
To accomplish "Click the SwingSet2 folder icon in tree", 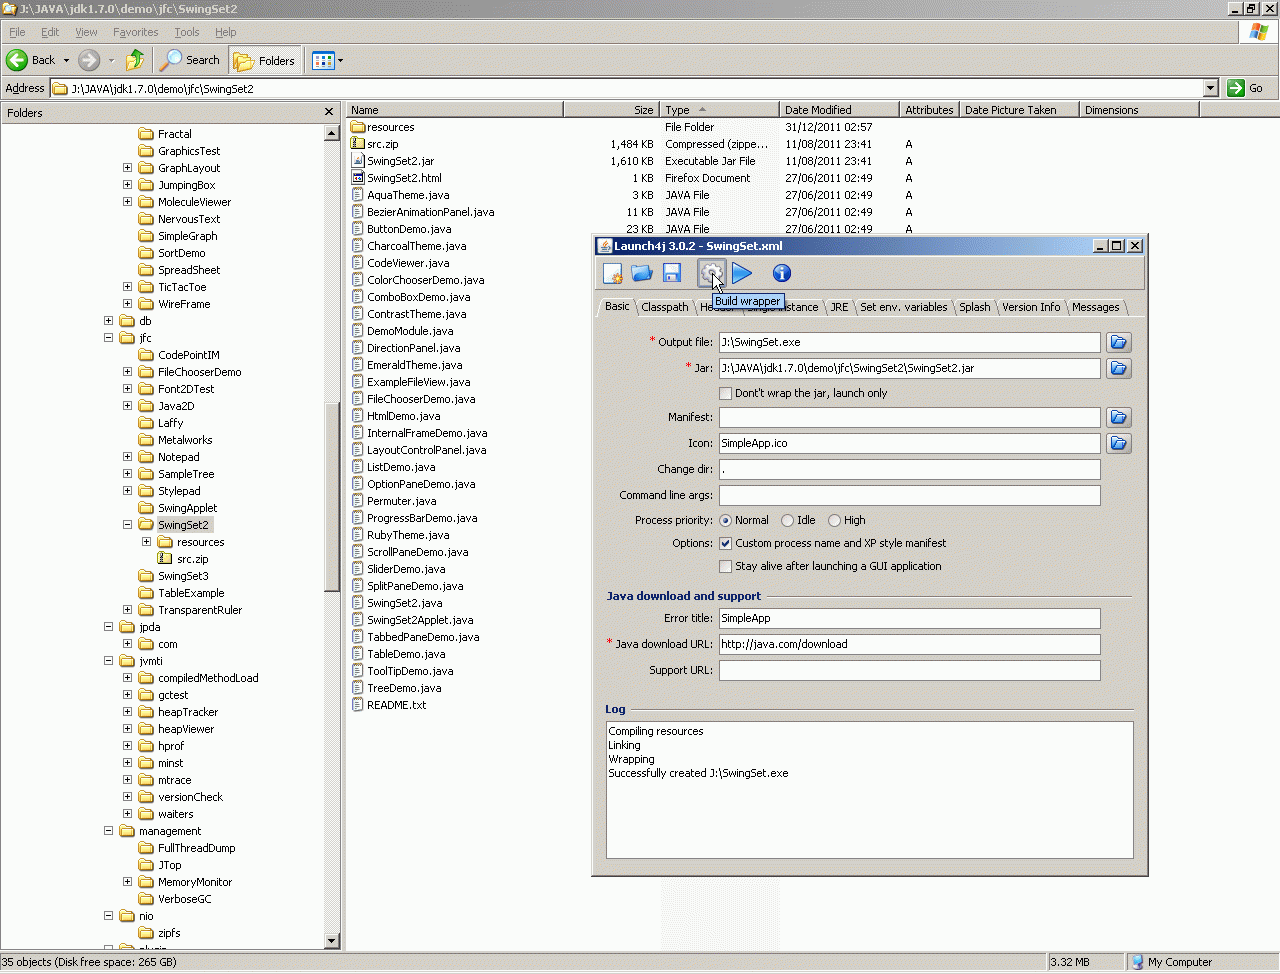I will point(146,525).
